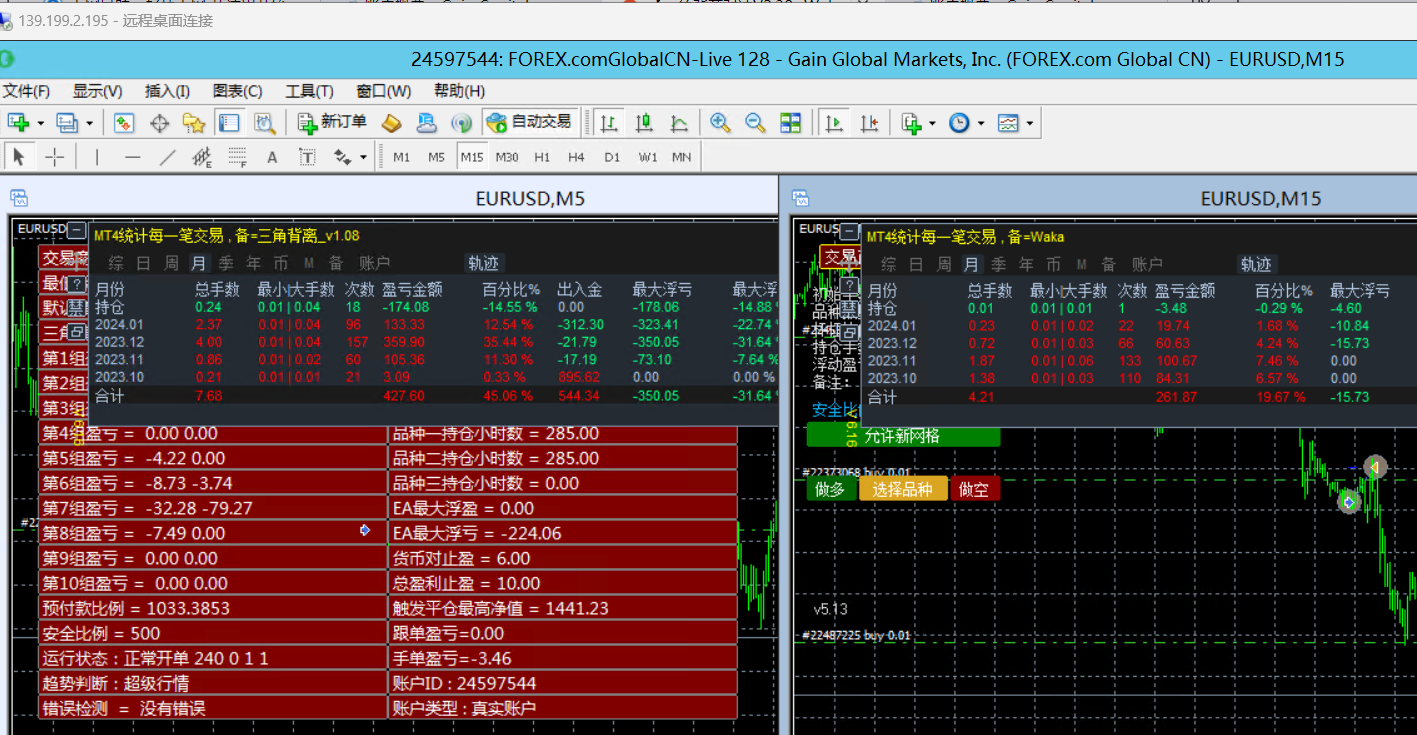Screen dimensions: 1417x735
Task: Select the Equidistant Channel tool
Action: 202,157
